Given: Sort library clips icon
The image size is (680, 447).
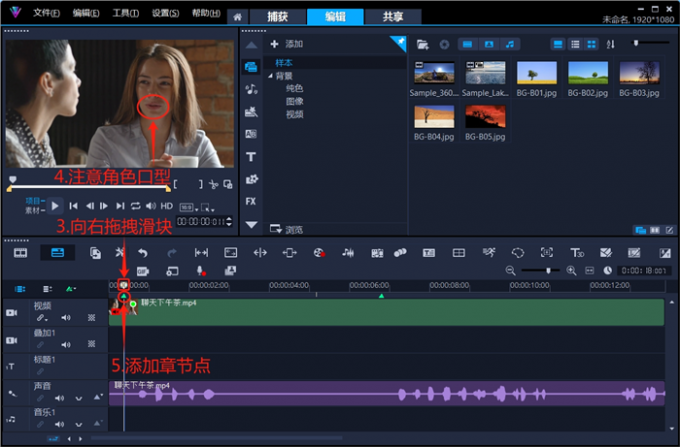Looking at the screenshot, I should [x=610, y=44].
